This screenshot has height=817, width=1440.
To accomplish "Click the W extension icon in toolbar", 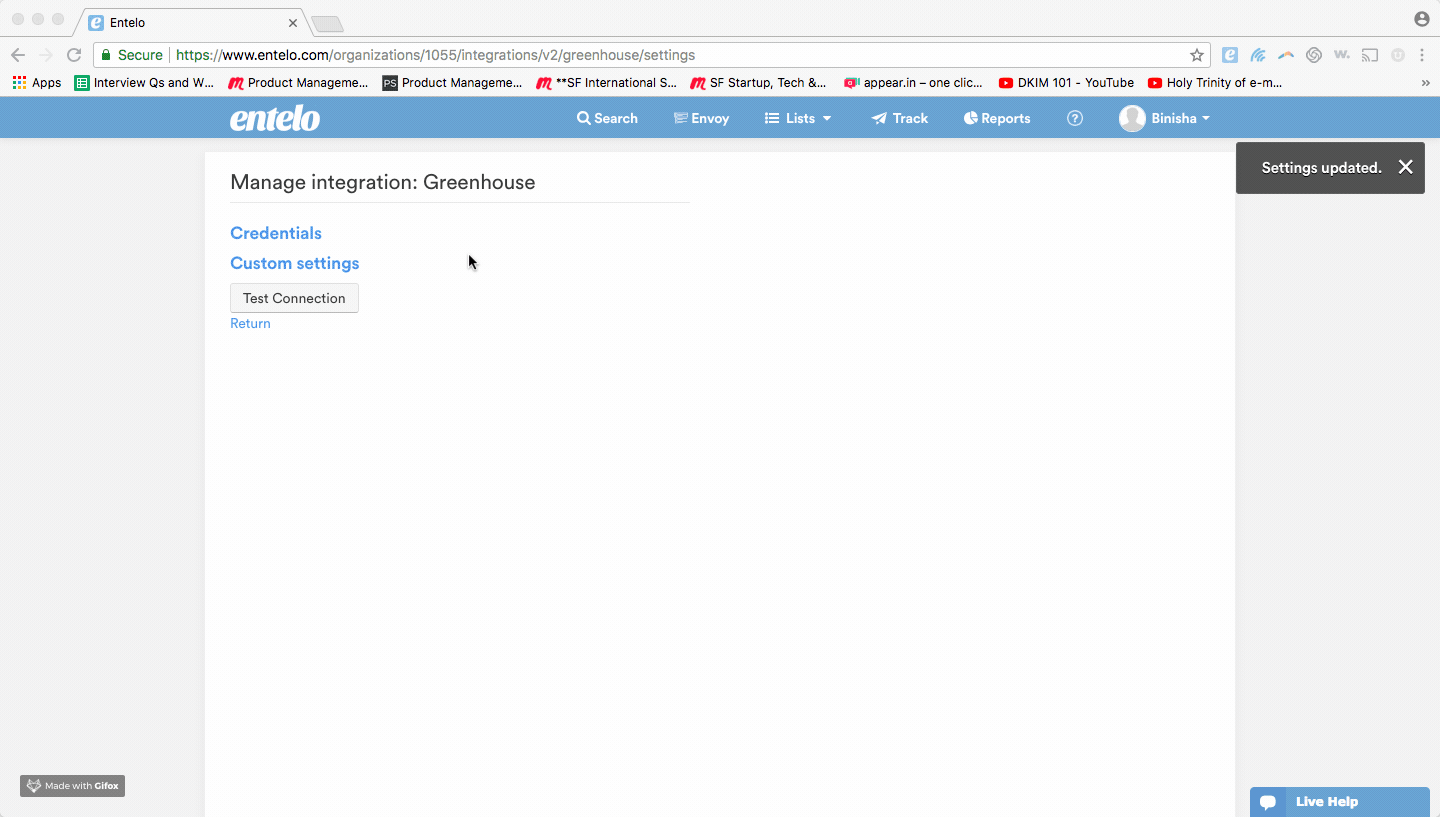I will [1342, 55].
